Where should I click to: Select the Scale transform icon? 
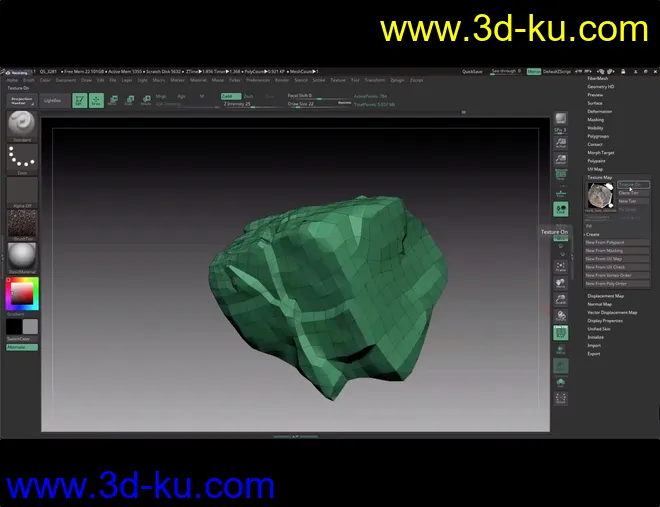point(129,100)
